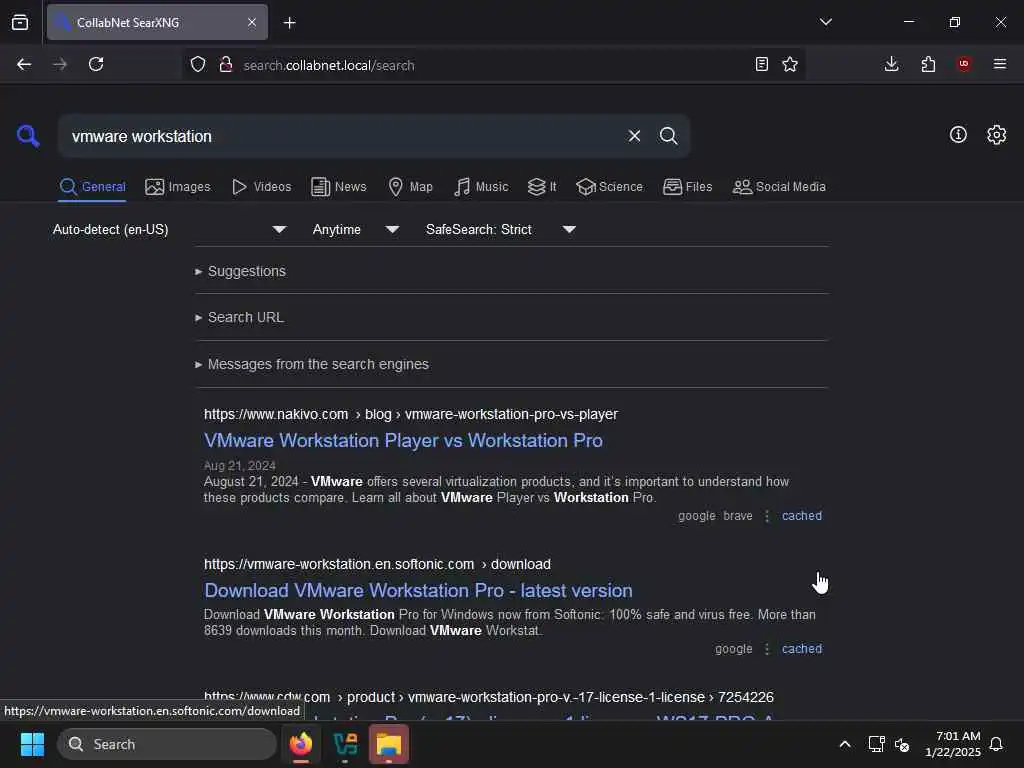Reload the page

tap(96, 64)
